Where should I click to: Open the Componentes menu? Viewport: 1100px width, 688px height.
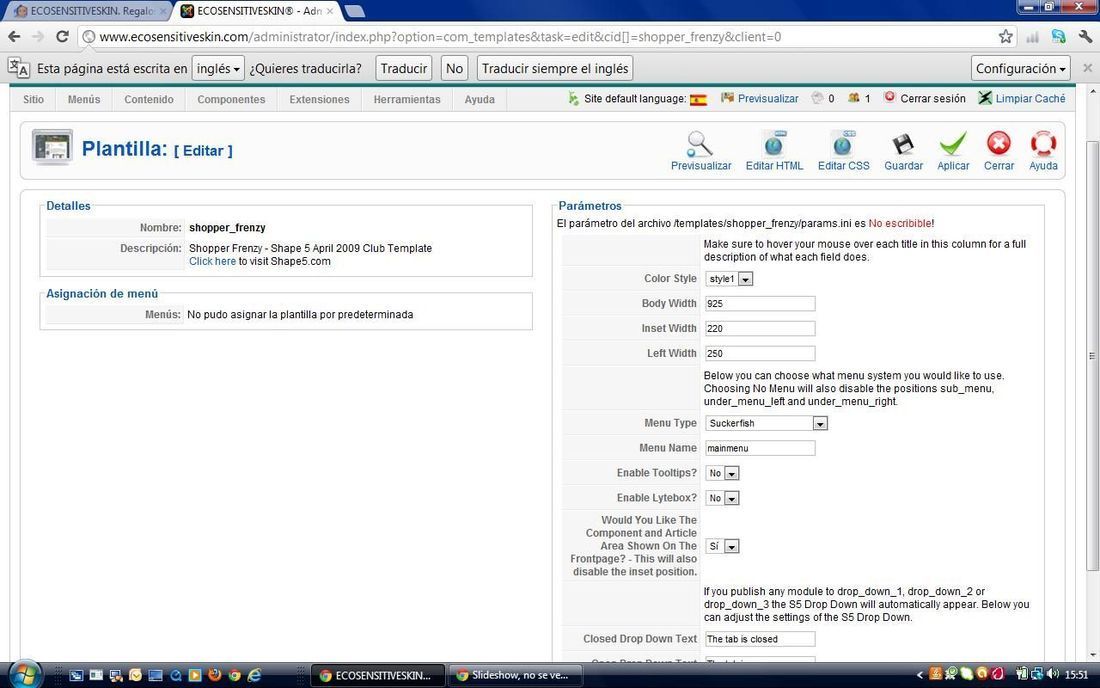(x=232, y=100)
